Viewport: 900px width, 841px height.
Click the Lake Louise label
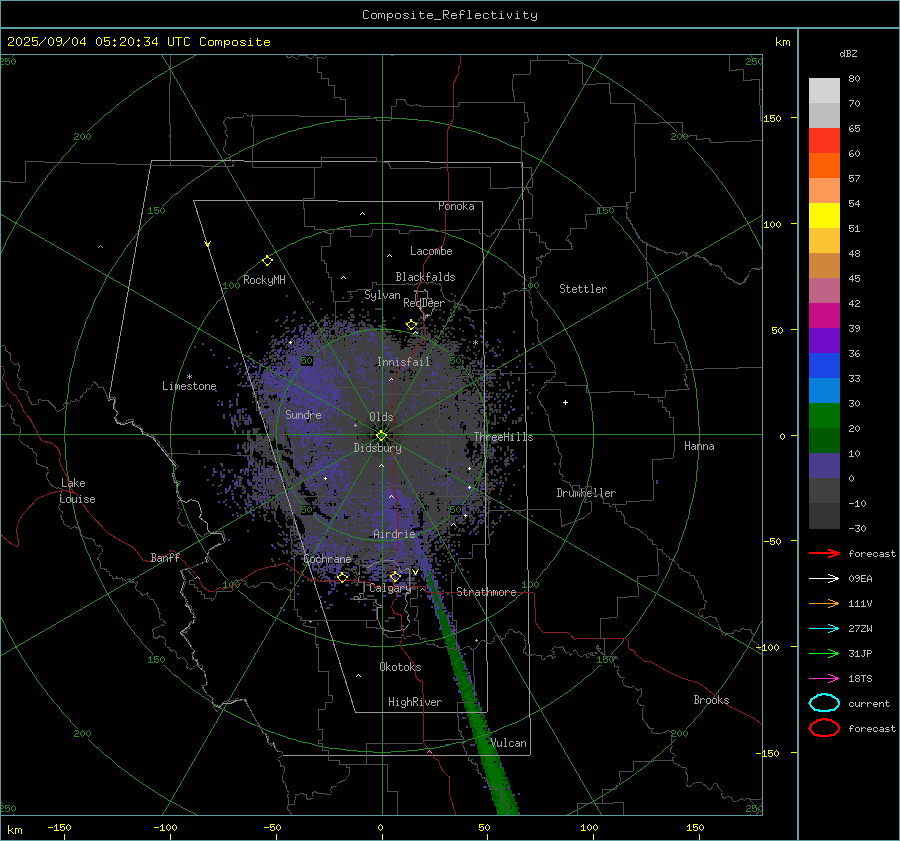(x=77, y=491)
